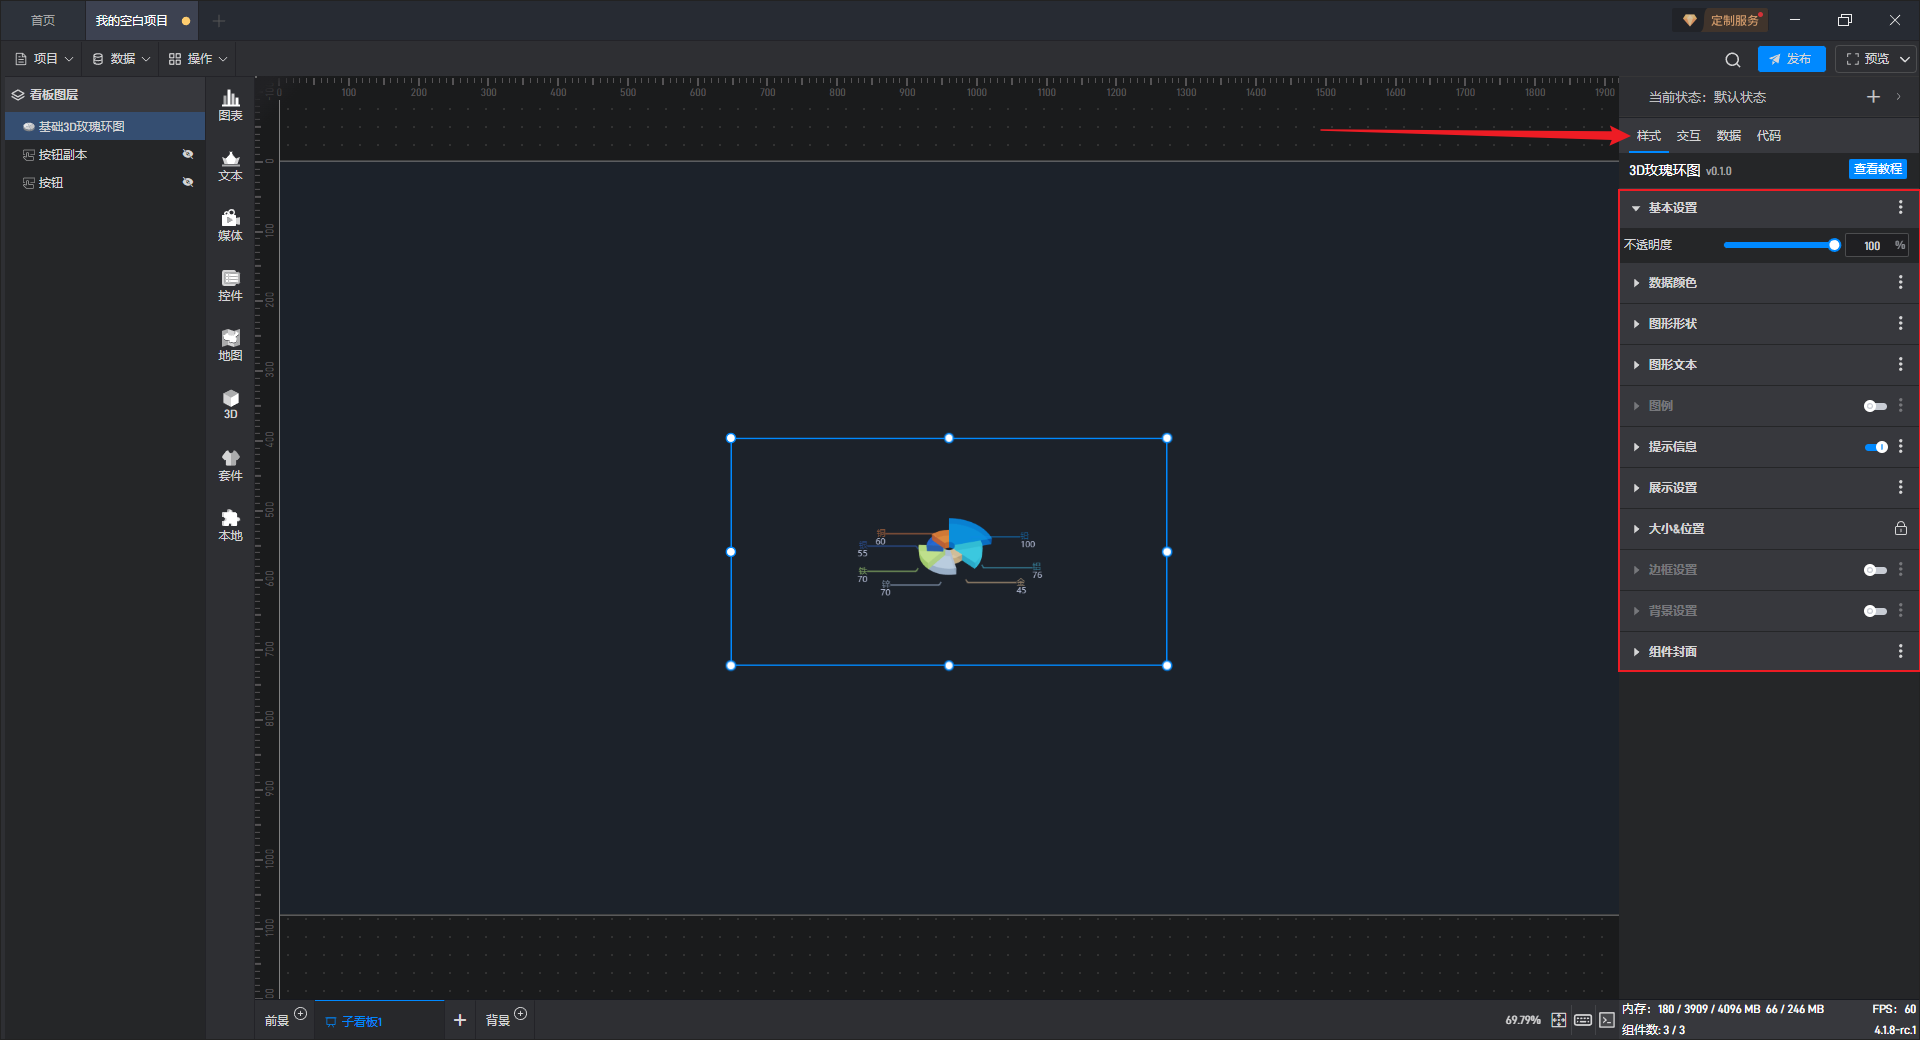Open the 3D components panel

[230, 404]
